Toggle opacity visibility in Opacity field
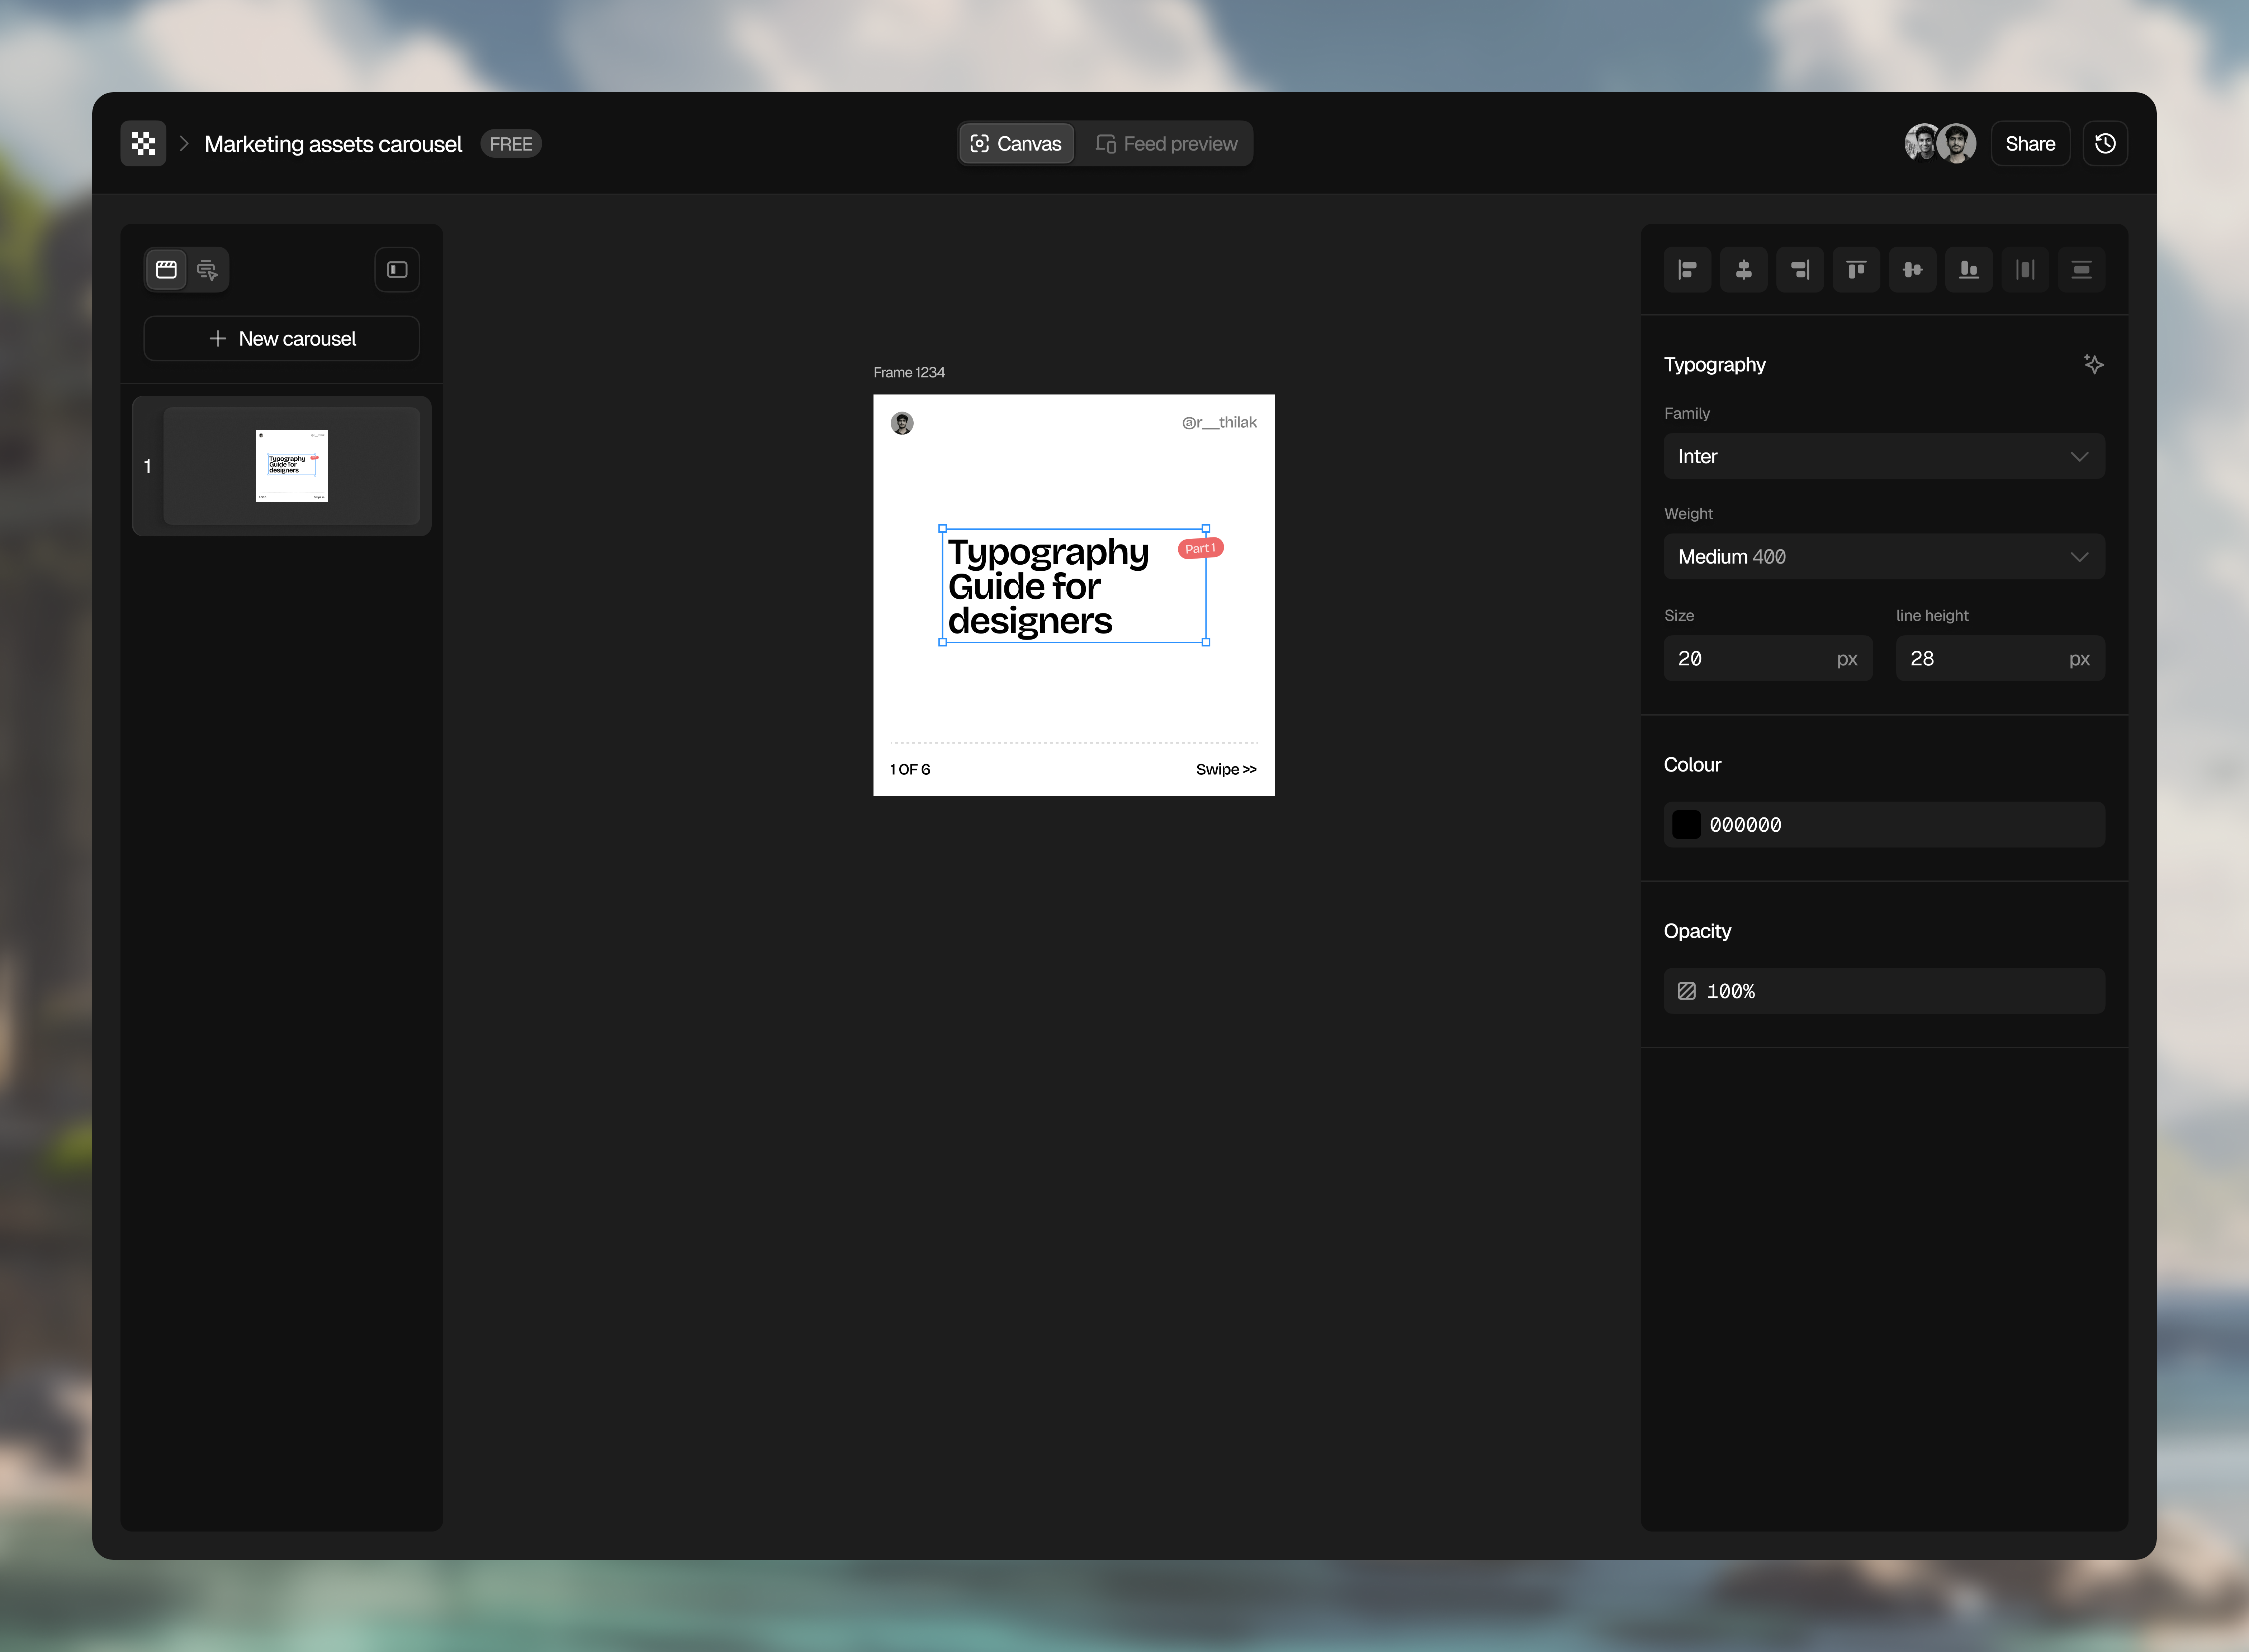 1686,991
